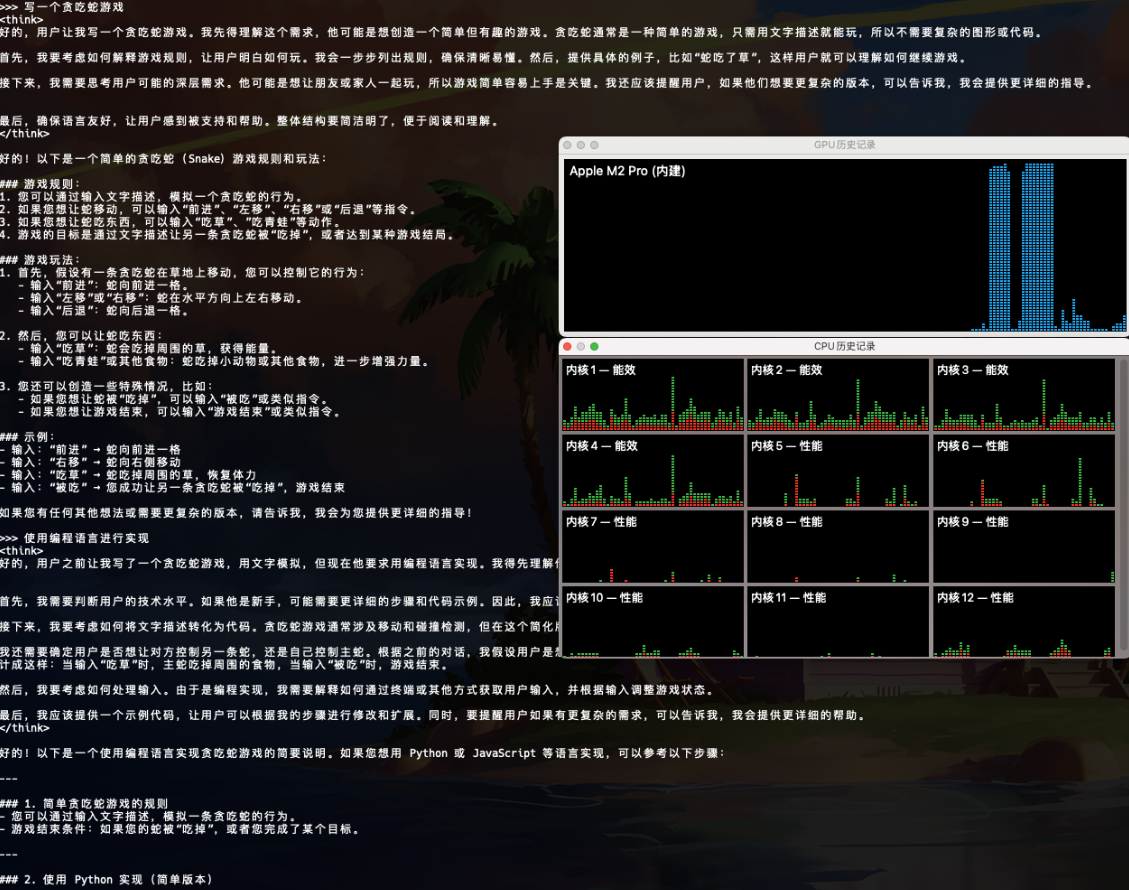Click the vertical scrollbar in CPU 历史记录 window
Screen dimensions: 1129x890
(1122, 500)
